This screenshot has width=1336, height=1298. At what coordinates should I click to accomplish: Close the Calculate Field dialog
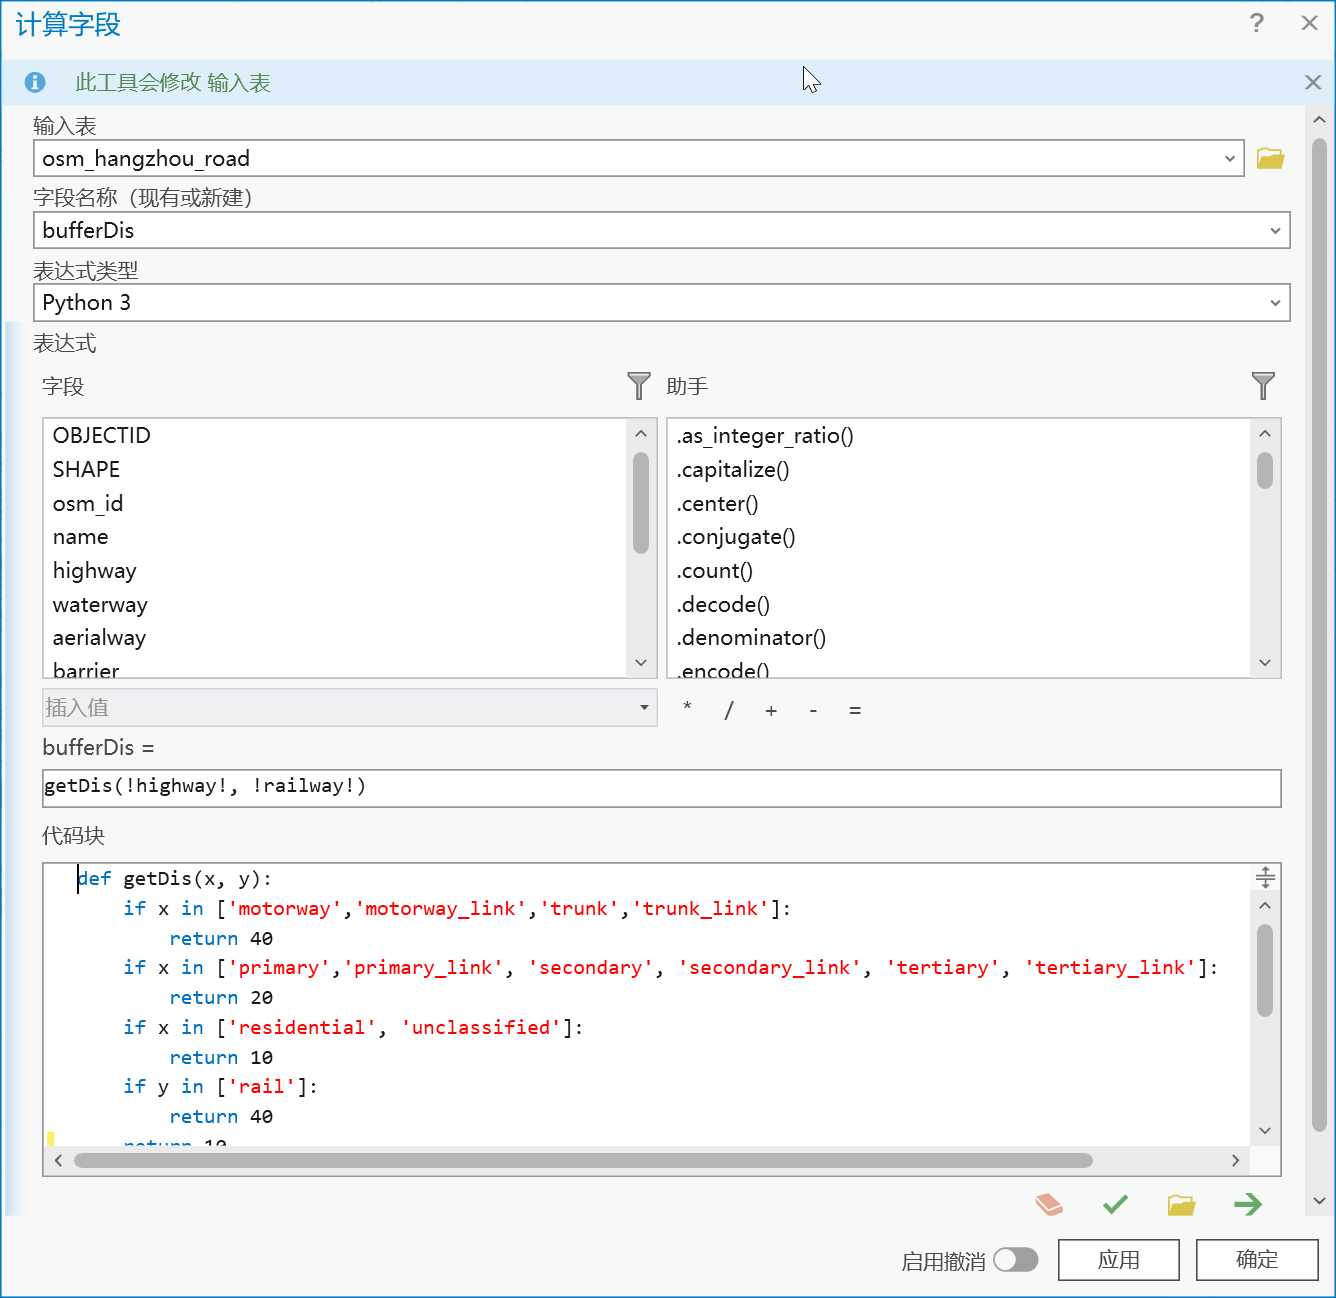click(x=1309, y=23)
